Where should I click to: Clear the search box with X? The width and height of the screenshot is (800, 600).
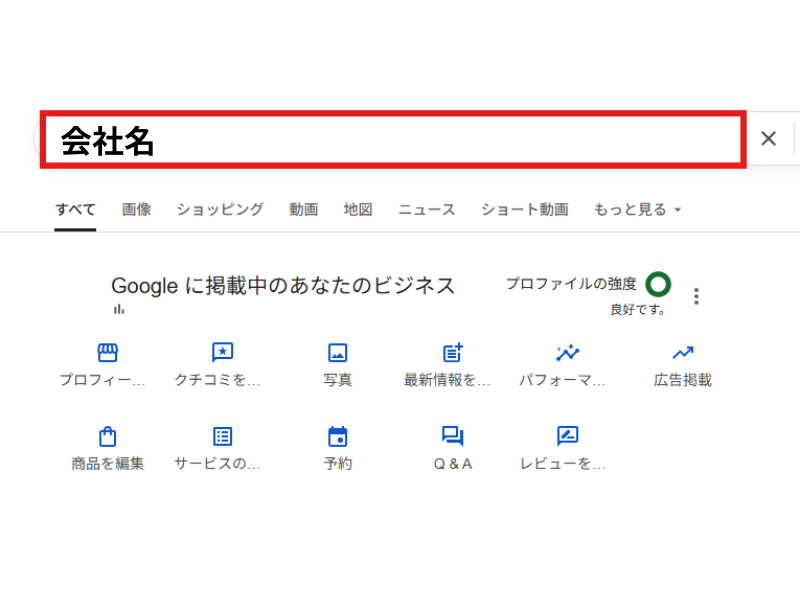pos(768,138)
